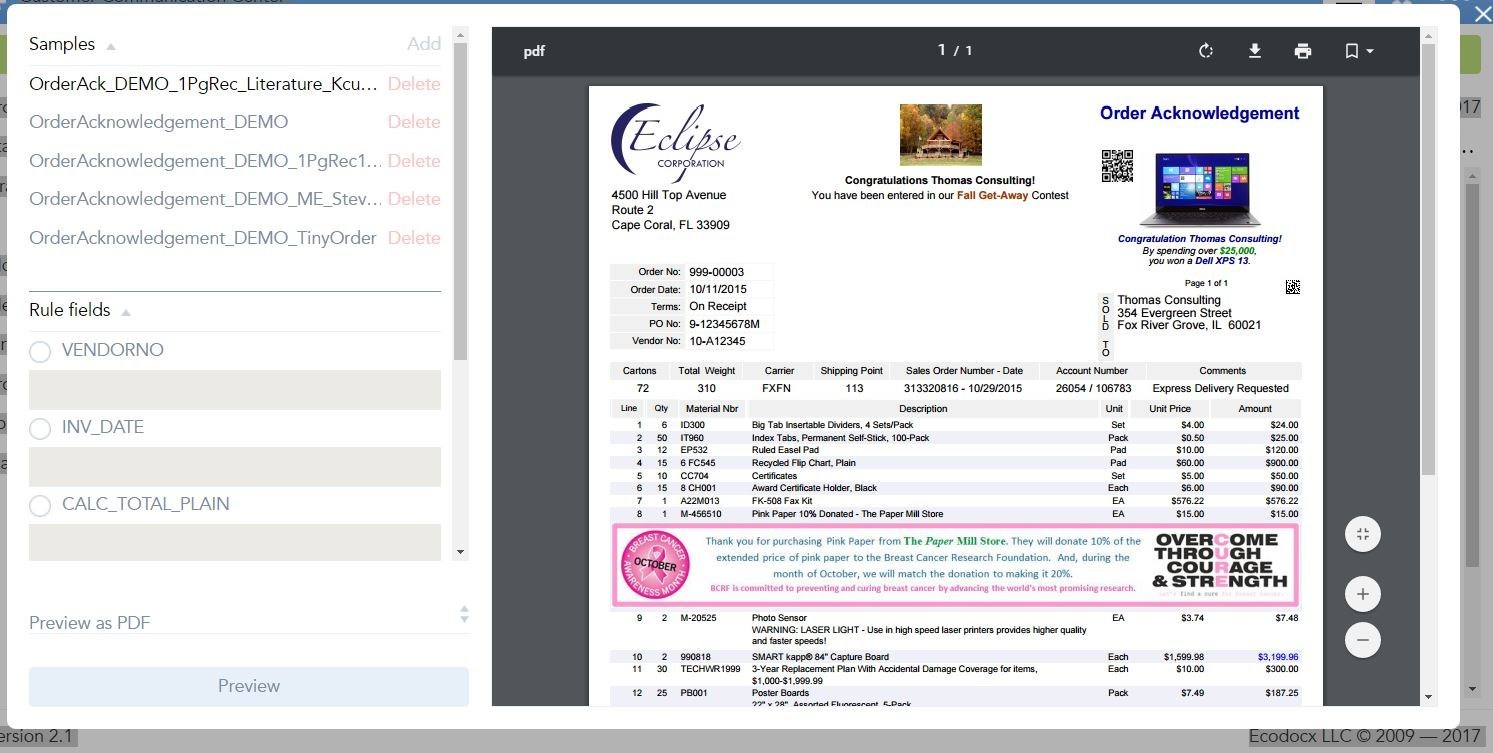Download the PDF file
Screen dimensions: 1493x753
[x=1254, y=51]
